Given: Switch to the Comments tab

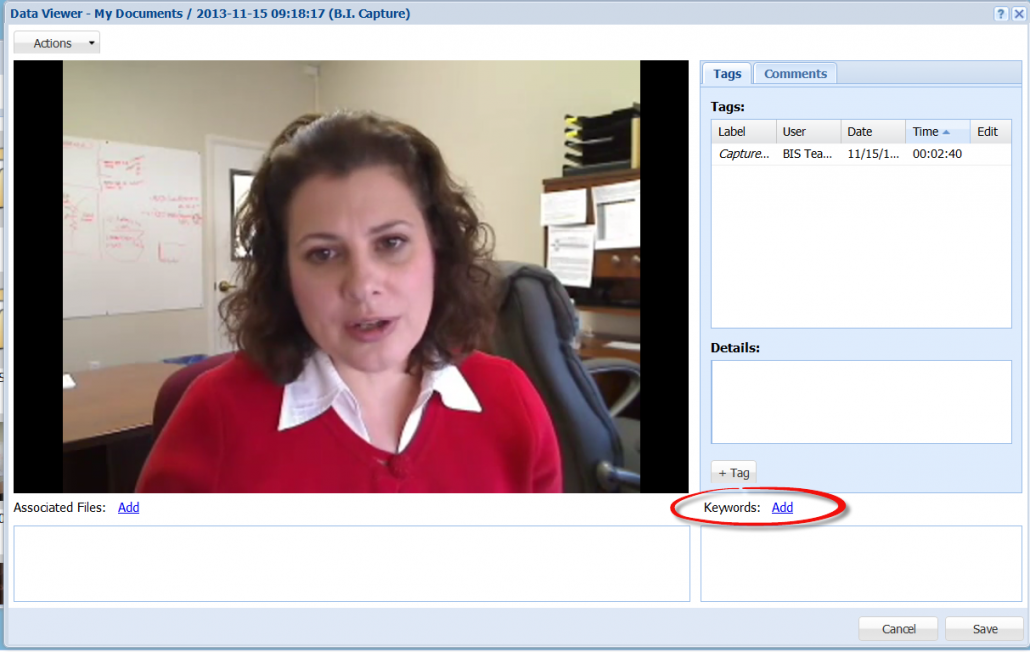Looking at the screenshot, I should click(x=795, y=72).
